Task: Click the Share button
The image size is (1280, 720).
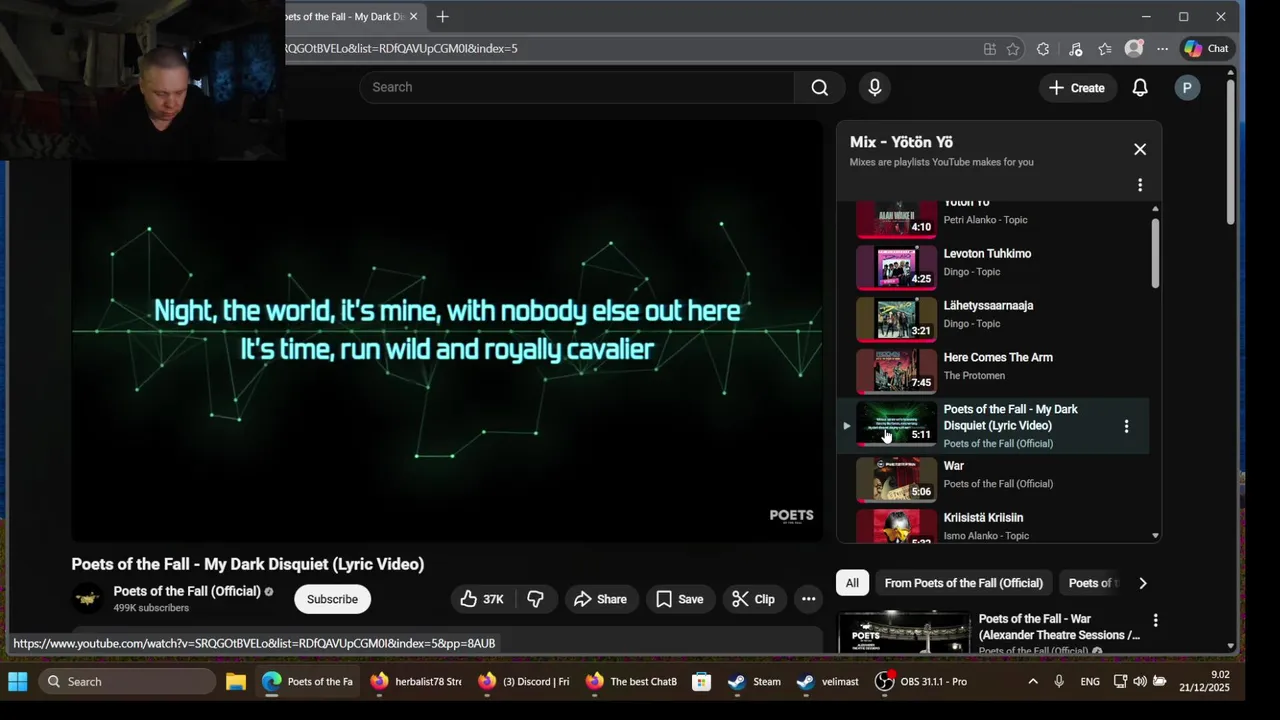Action: coord(600,599)
